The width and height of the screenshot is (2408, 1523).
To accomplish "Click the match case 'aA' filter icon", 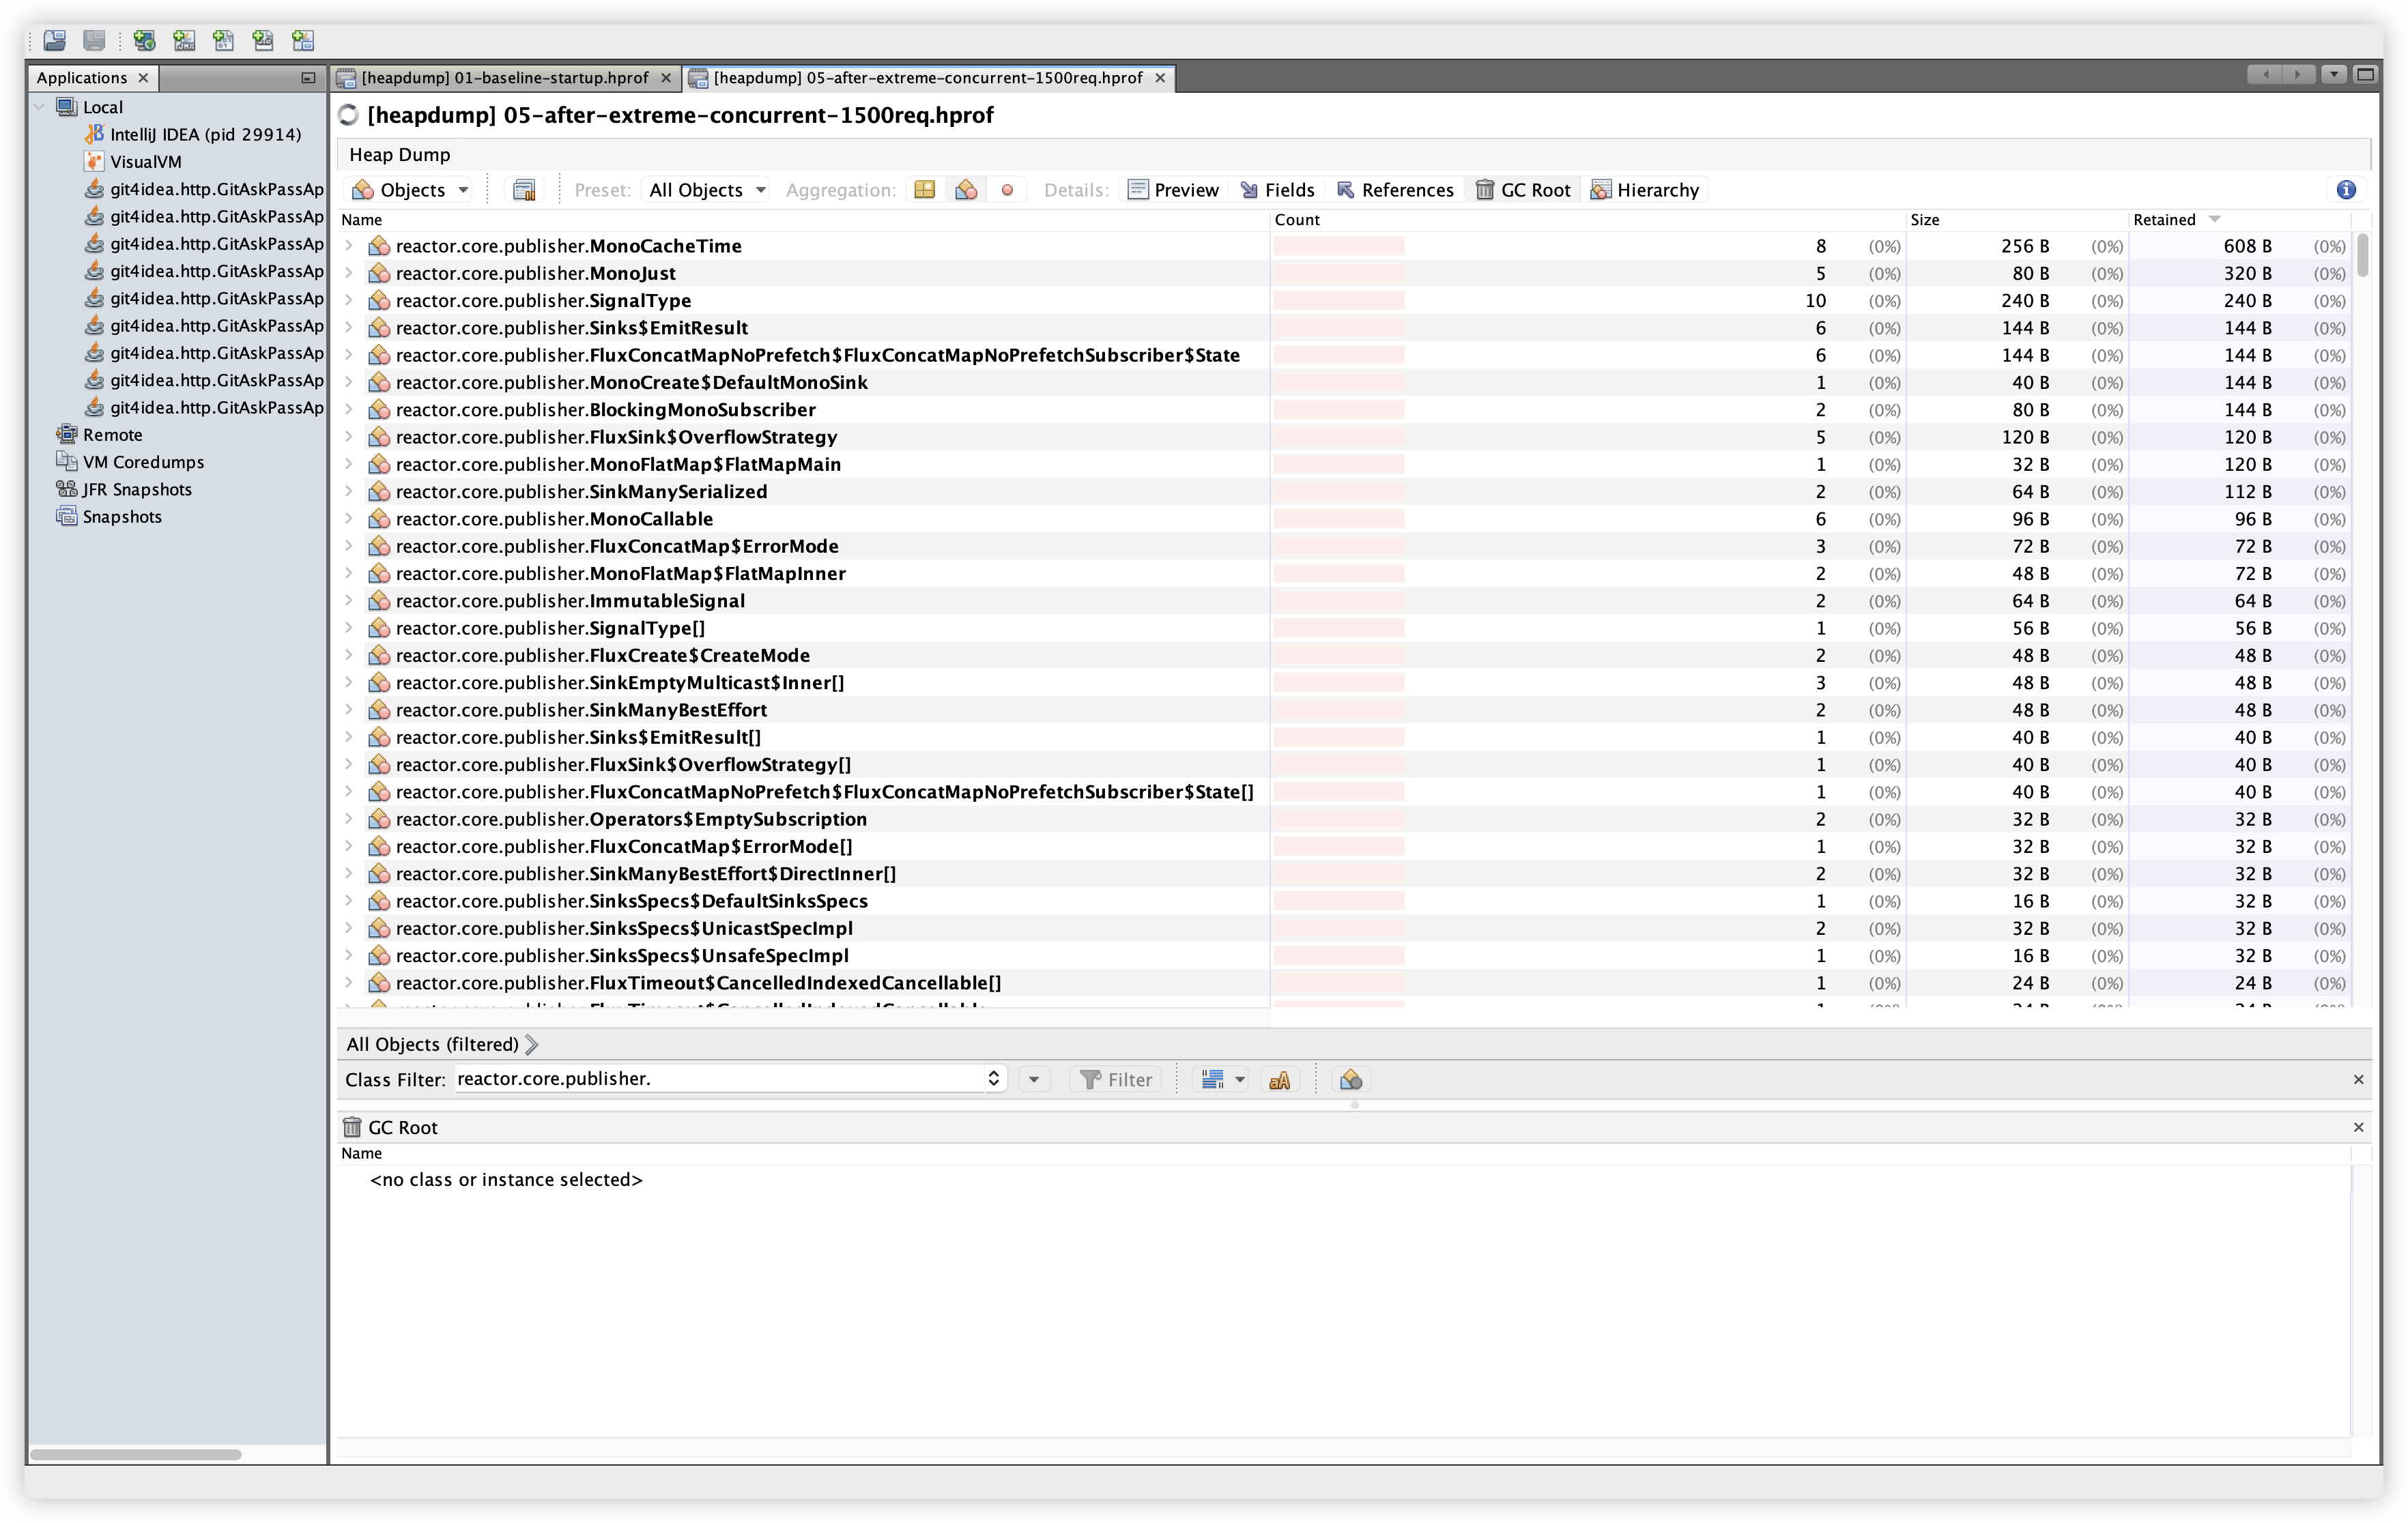I will pos(1279,1080).
